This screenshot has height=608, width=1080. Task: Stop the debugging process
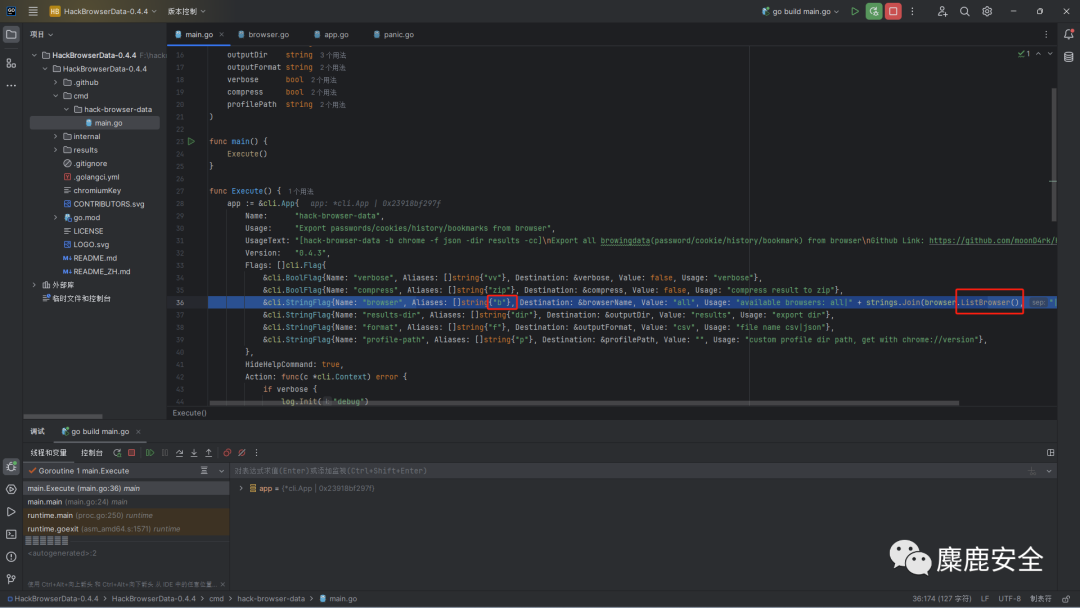pos(131,452)
